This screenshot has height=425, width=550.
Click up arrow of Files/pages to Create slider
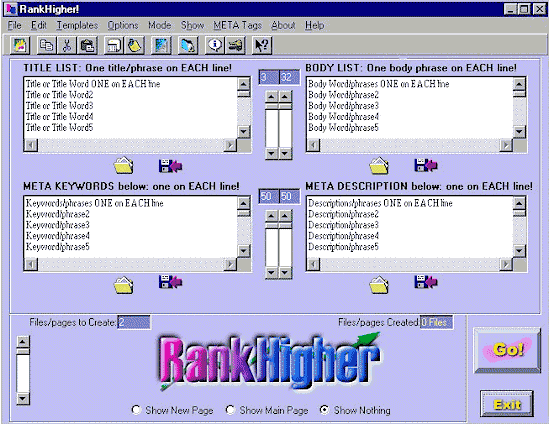[x=23, y=342]
